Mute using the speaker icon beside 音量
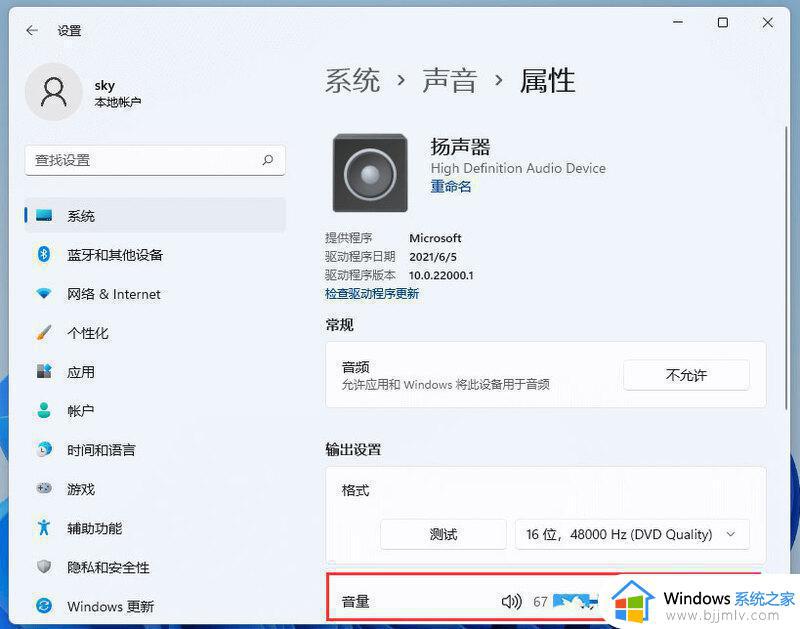The width and height of the screenshot is (800, 629). (x=511, y=602)
